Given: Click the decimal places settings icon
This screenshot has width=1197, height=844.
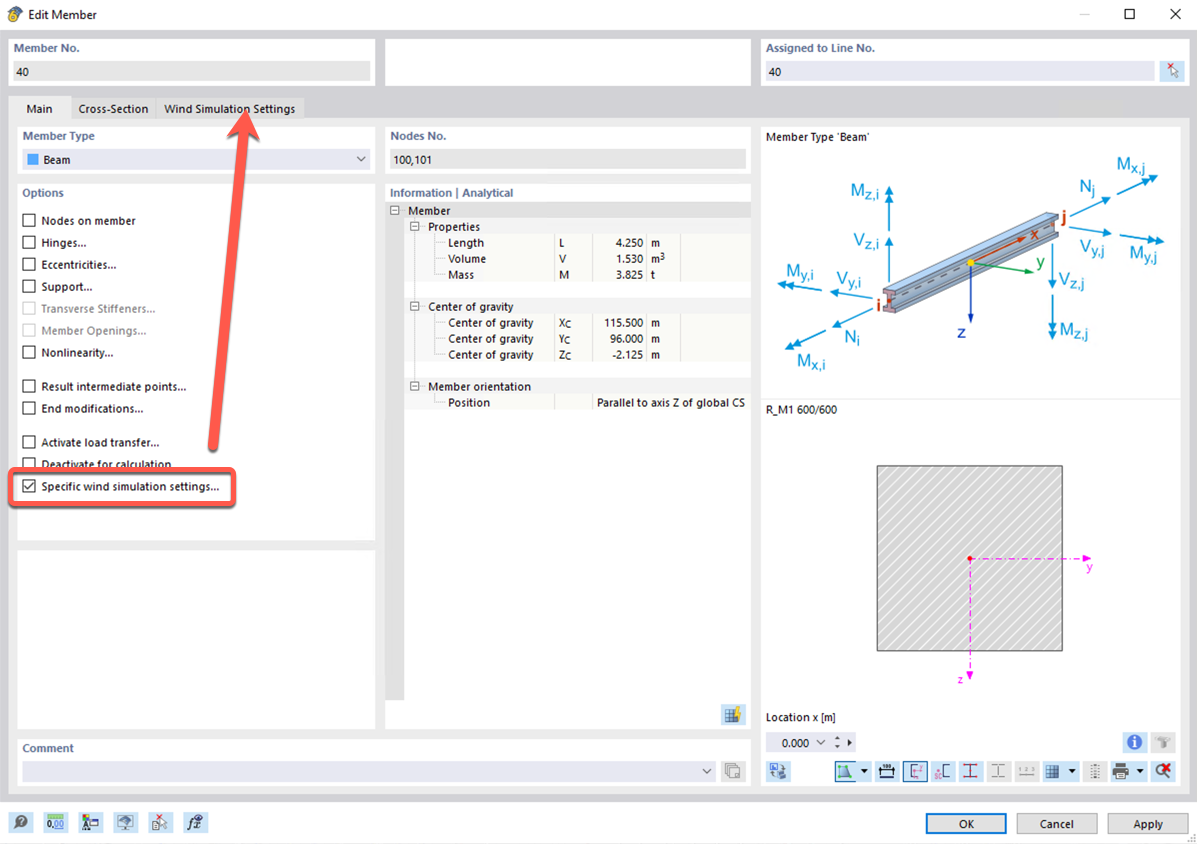Looking at the screenshot, I should coord(55,822).
